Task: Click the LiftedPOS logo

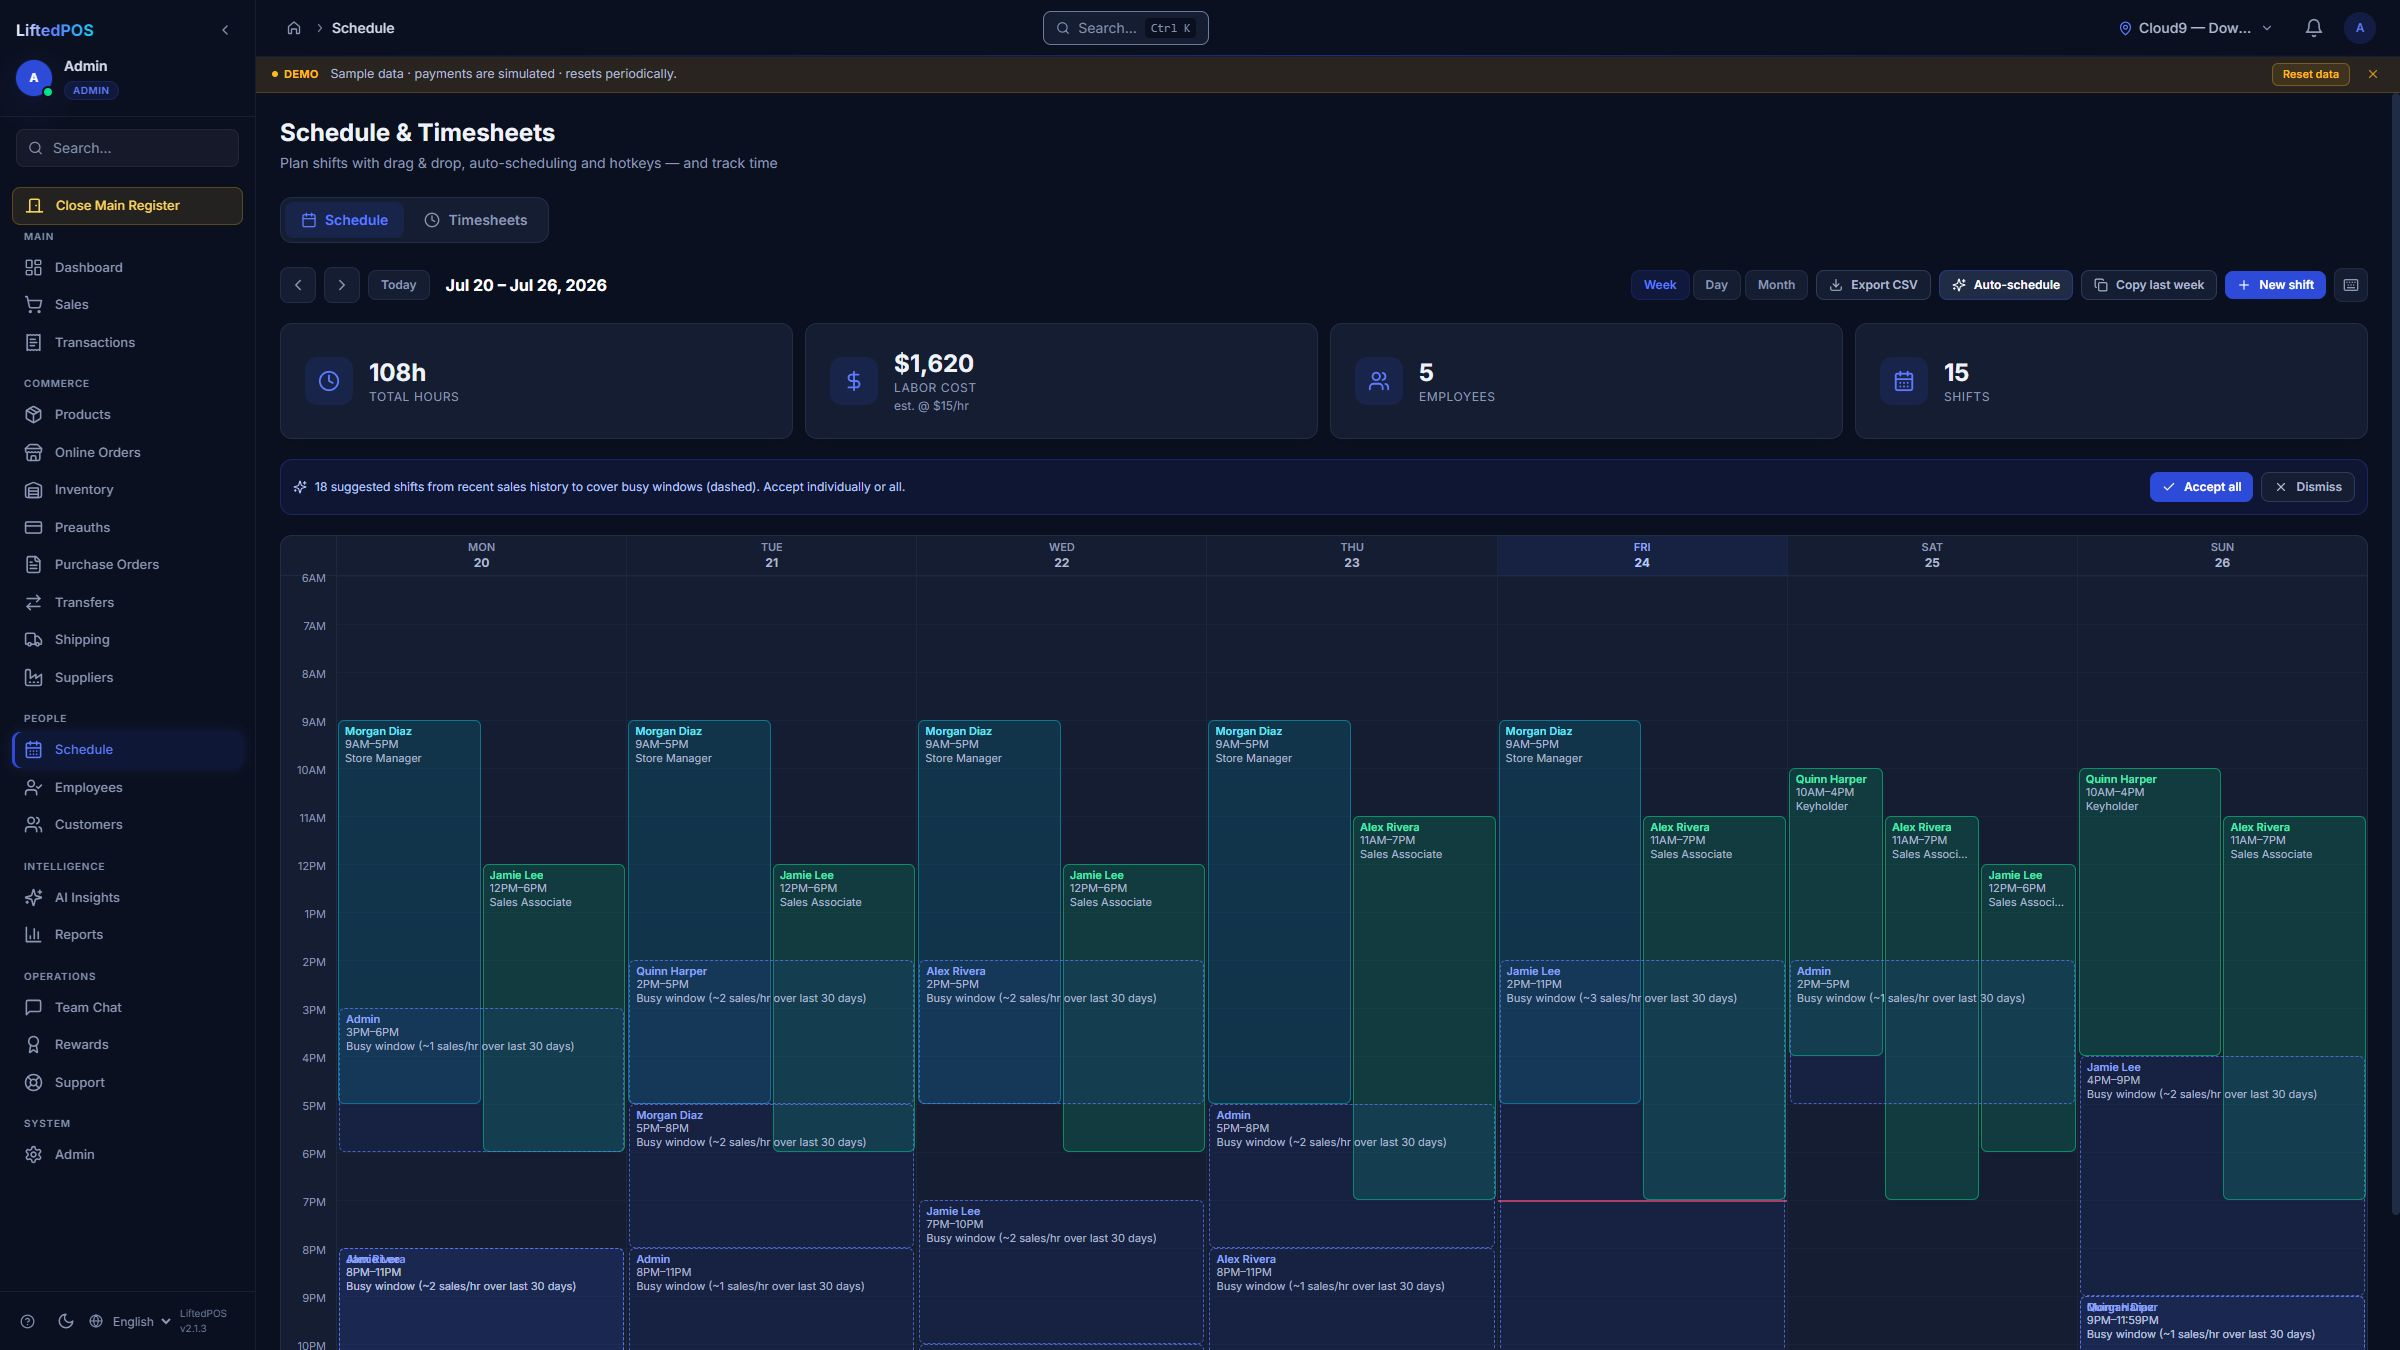Action: point(55,30)
